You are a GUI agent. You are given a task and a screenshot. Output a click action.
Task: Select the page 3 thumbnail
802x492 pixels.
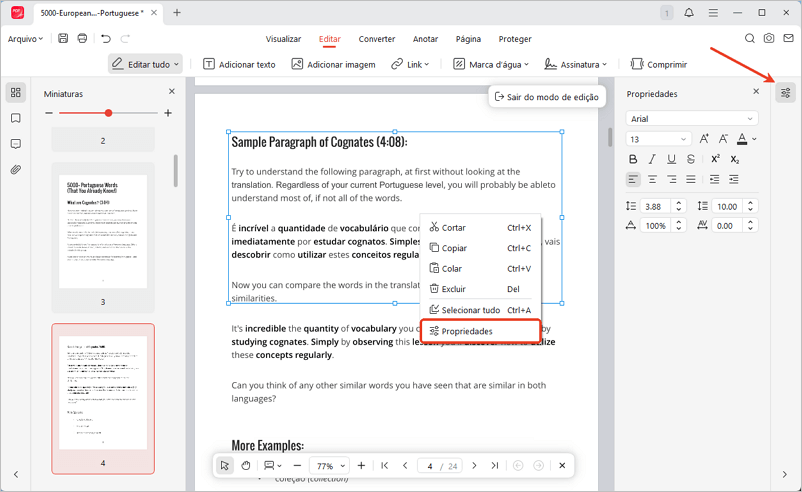coord(103,233)
